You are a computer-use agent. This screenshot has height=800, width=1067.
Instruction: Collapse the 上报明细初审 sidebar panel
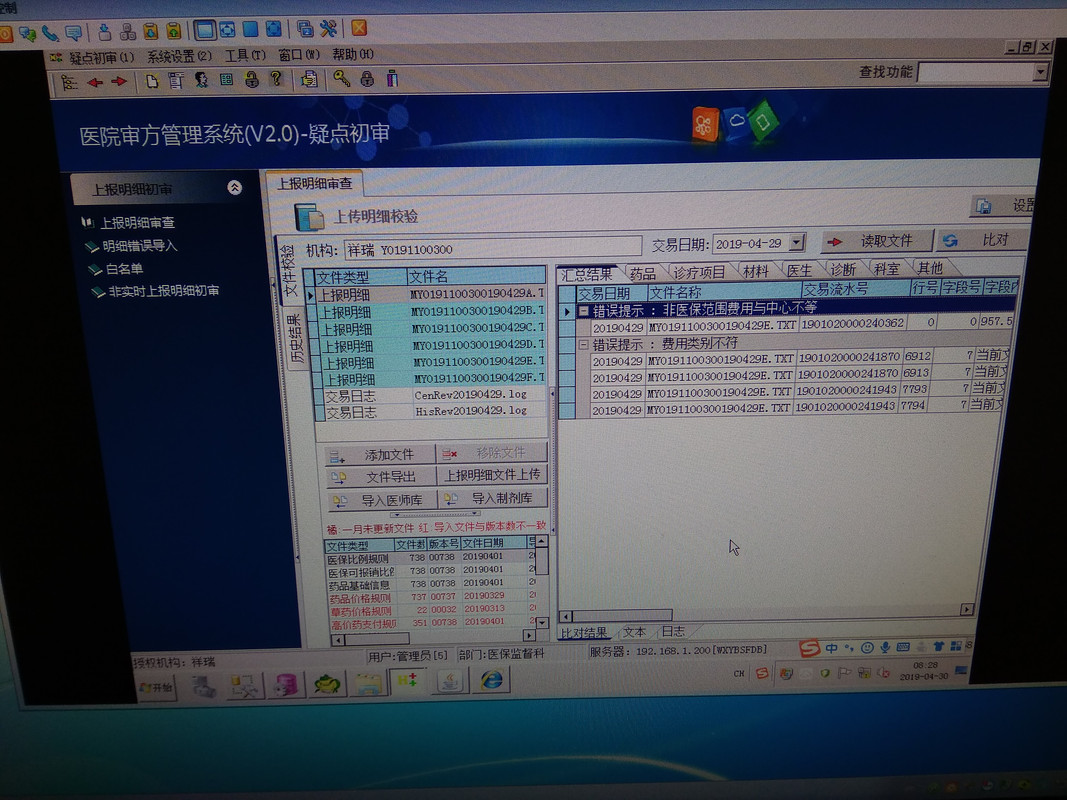coord(234,187)
